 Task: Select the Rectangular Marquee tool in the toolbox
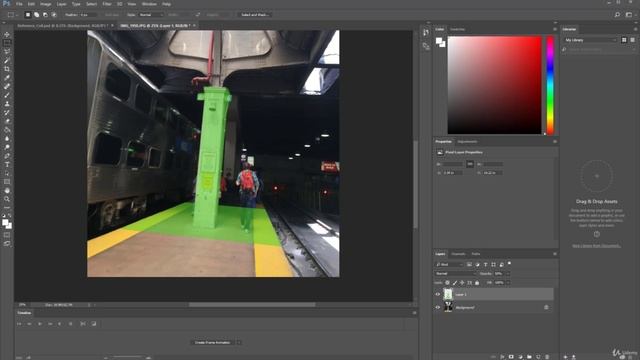click(x=7, y=43)
